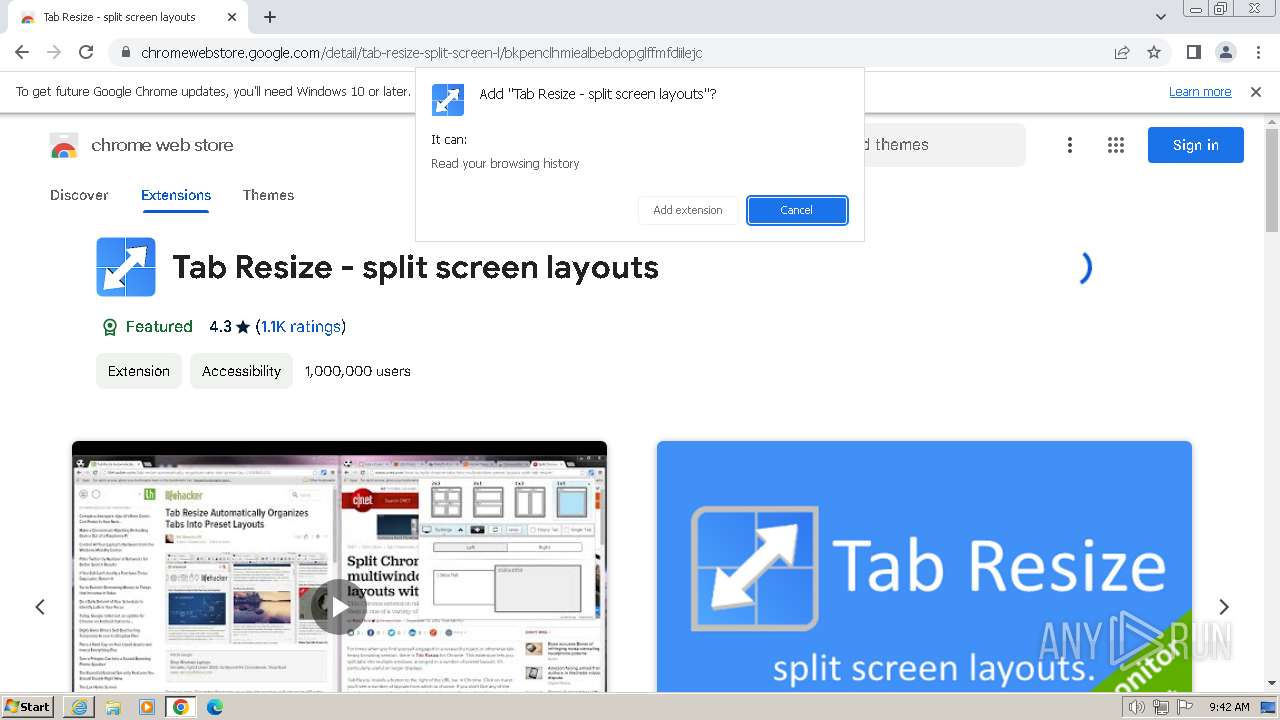Click the Extension category chip

(x=139, y=371)
